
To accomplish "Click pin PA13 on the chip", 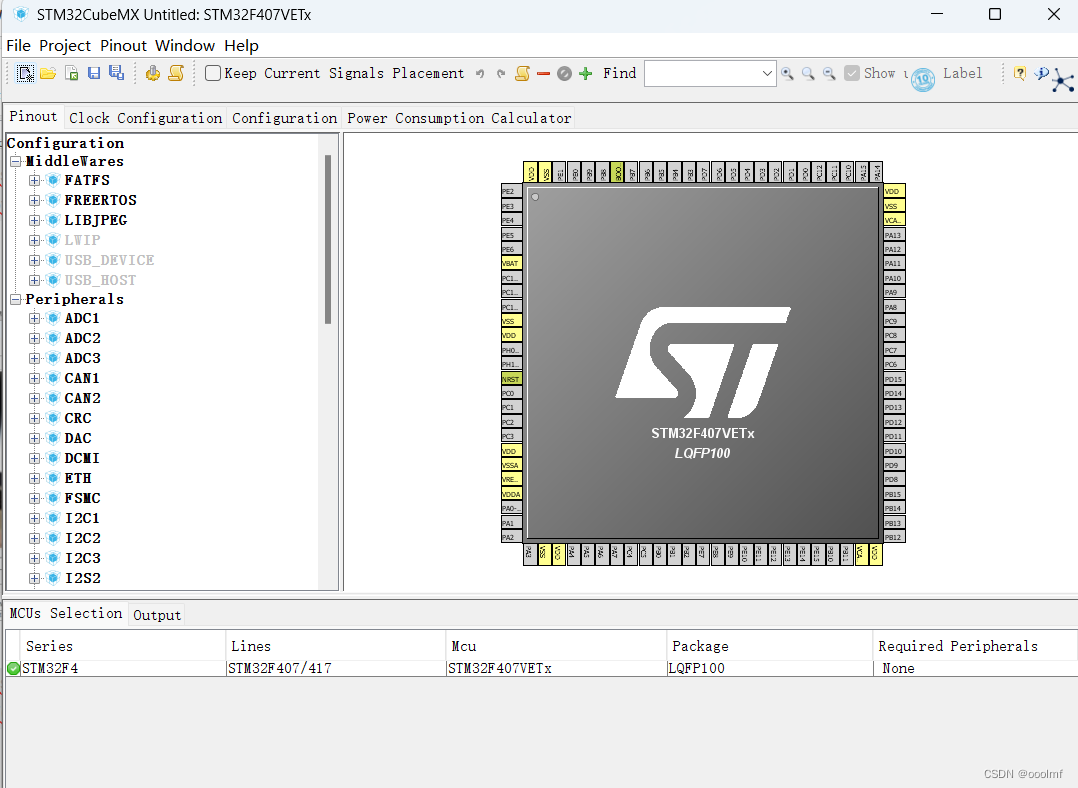I will (x=894, y=235).
